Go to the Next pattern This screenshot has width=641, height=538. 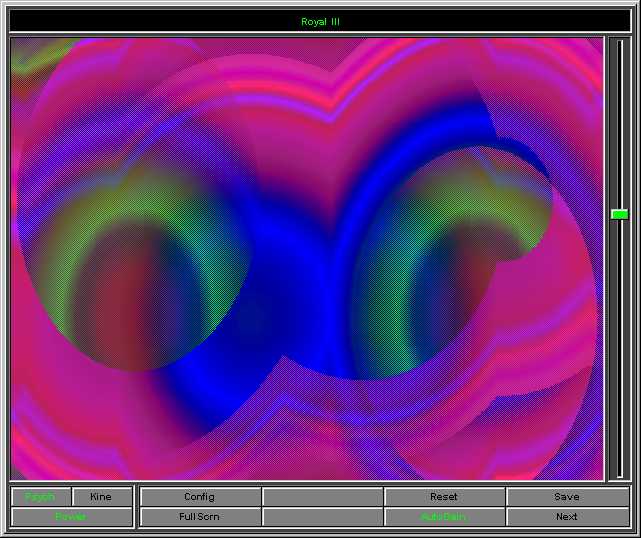567,517
